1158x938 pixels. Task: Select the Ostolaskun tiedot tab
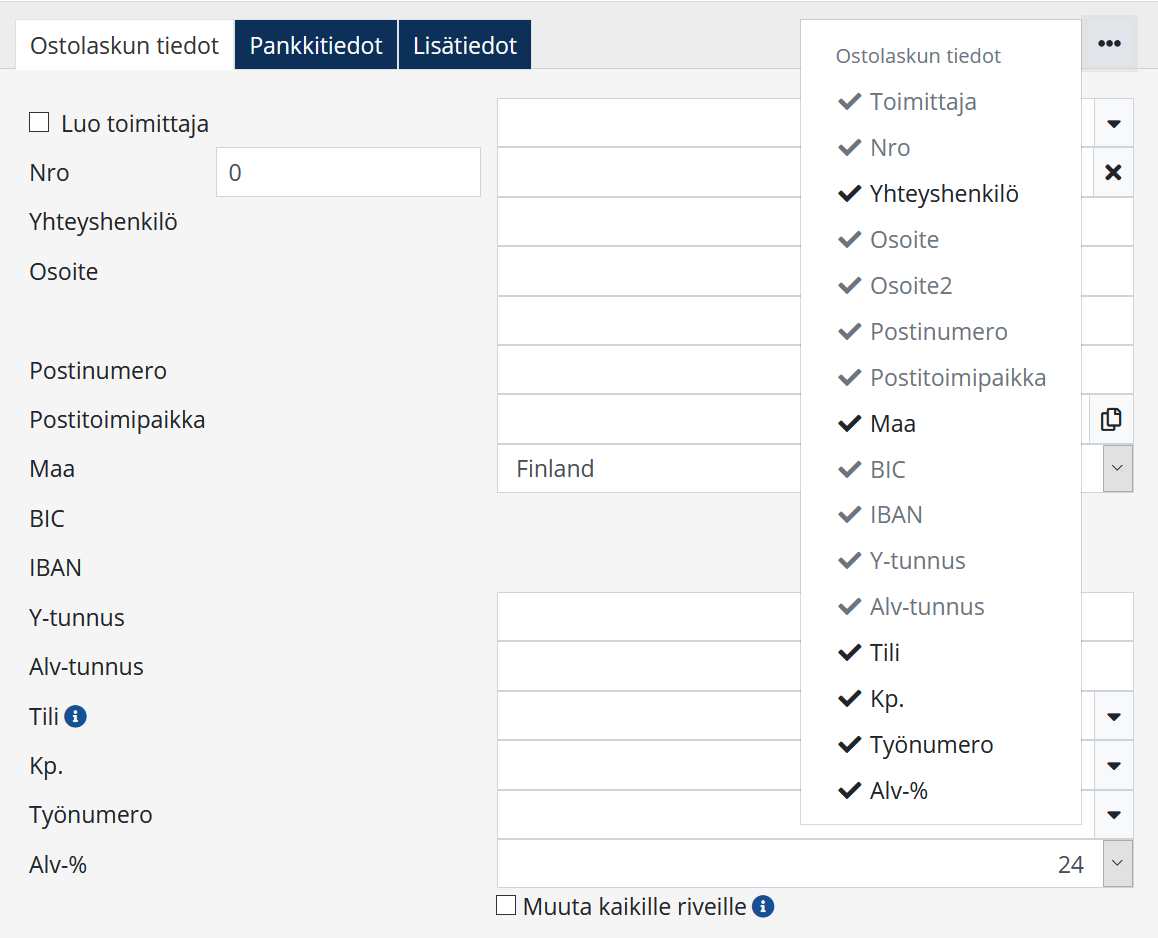tap(125, 46)
